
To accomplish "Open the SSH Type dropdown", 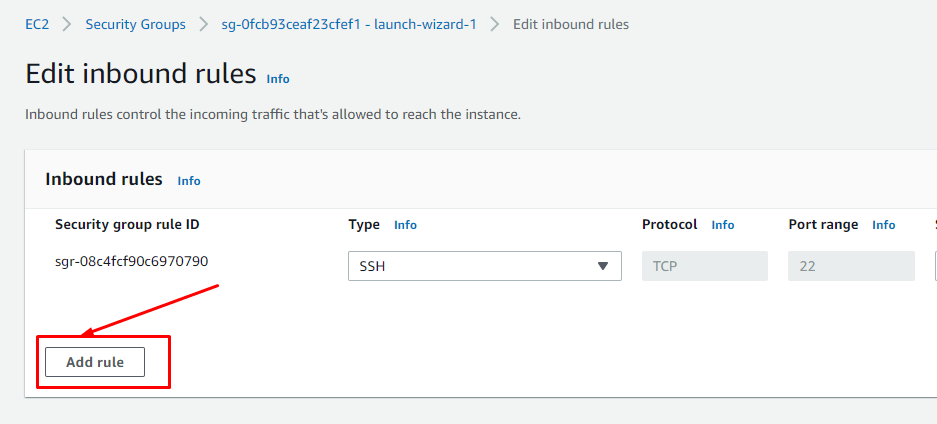I will click(485, 266).
